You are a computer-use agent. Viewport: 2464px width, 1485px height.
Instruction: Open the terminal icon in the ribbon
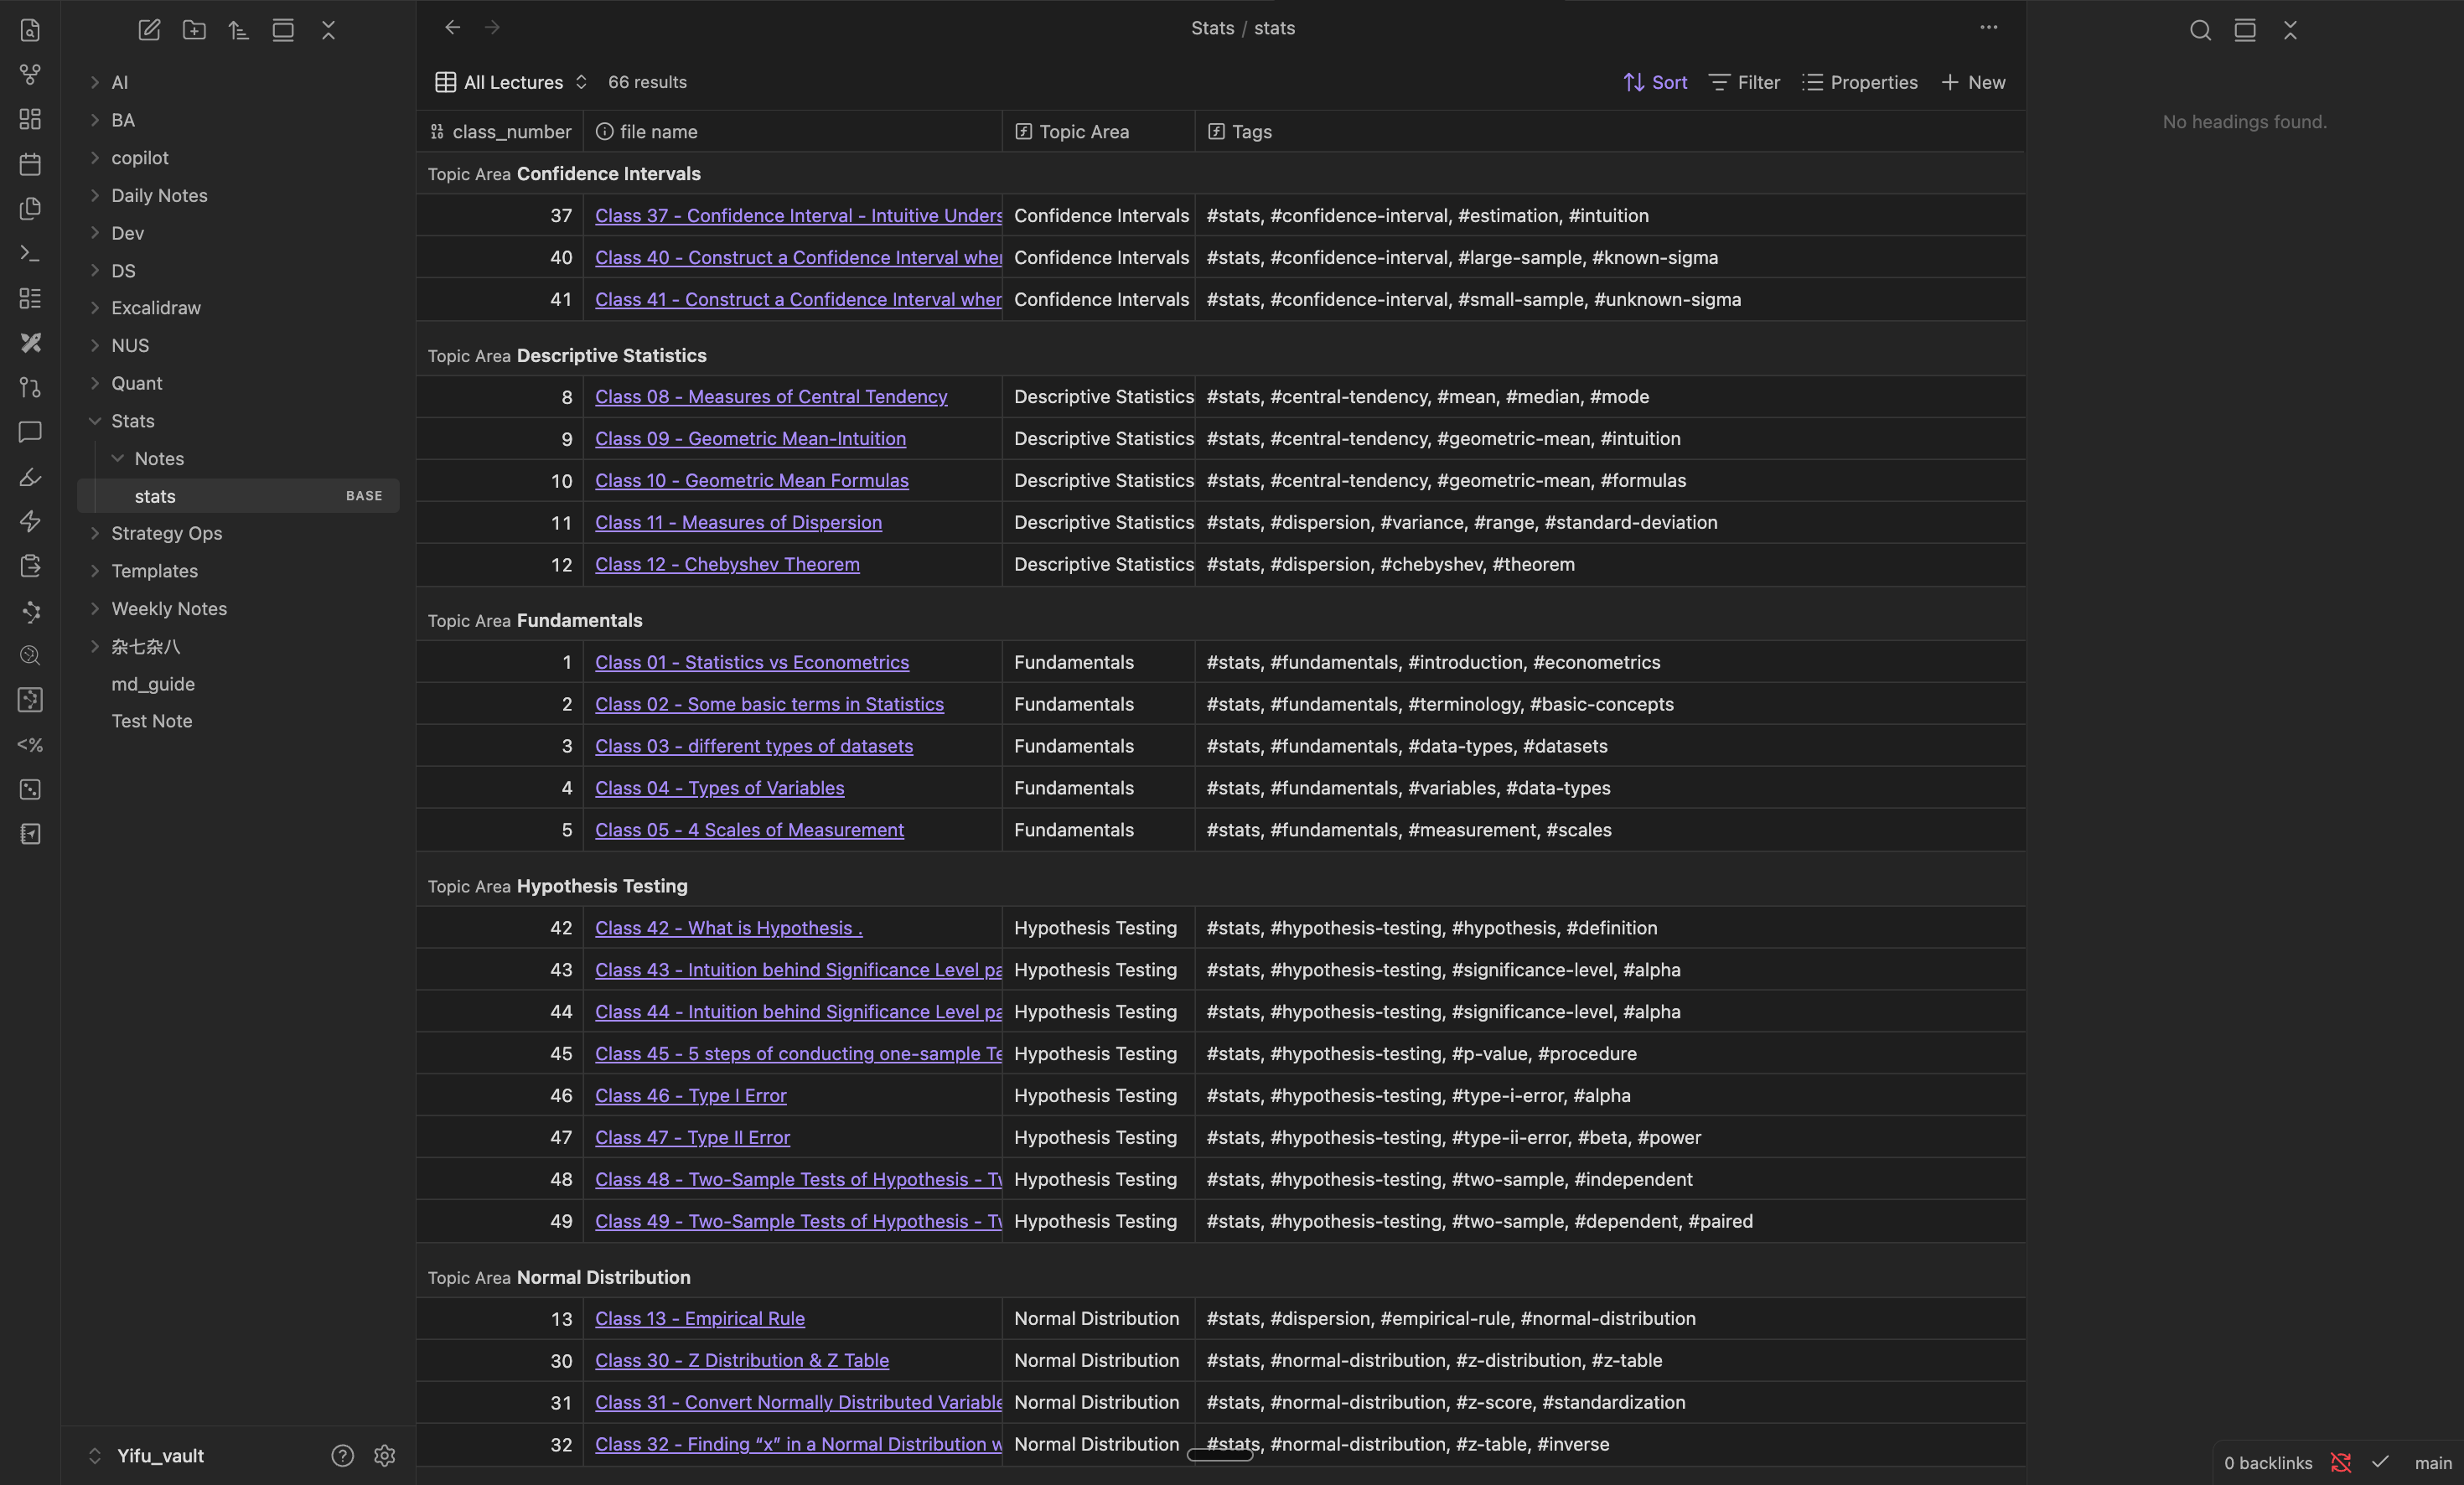[x=30, y=254]
